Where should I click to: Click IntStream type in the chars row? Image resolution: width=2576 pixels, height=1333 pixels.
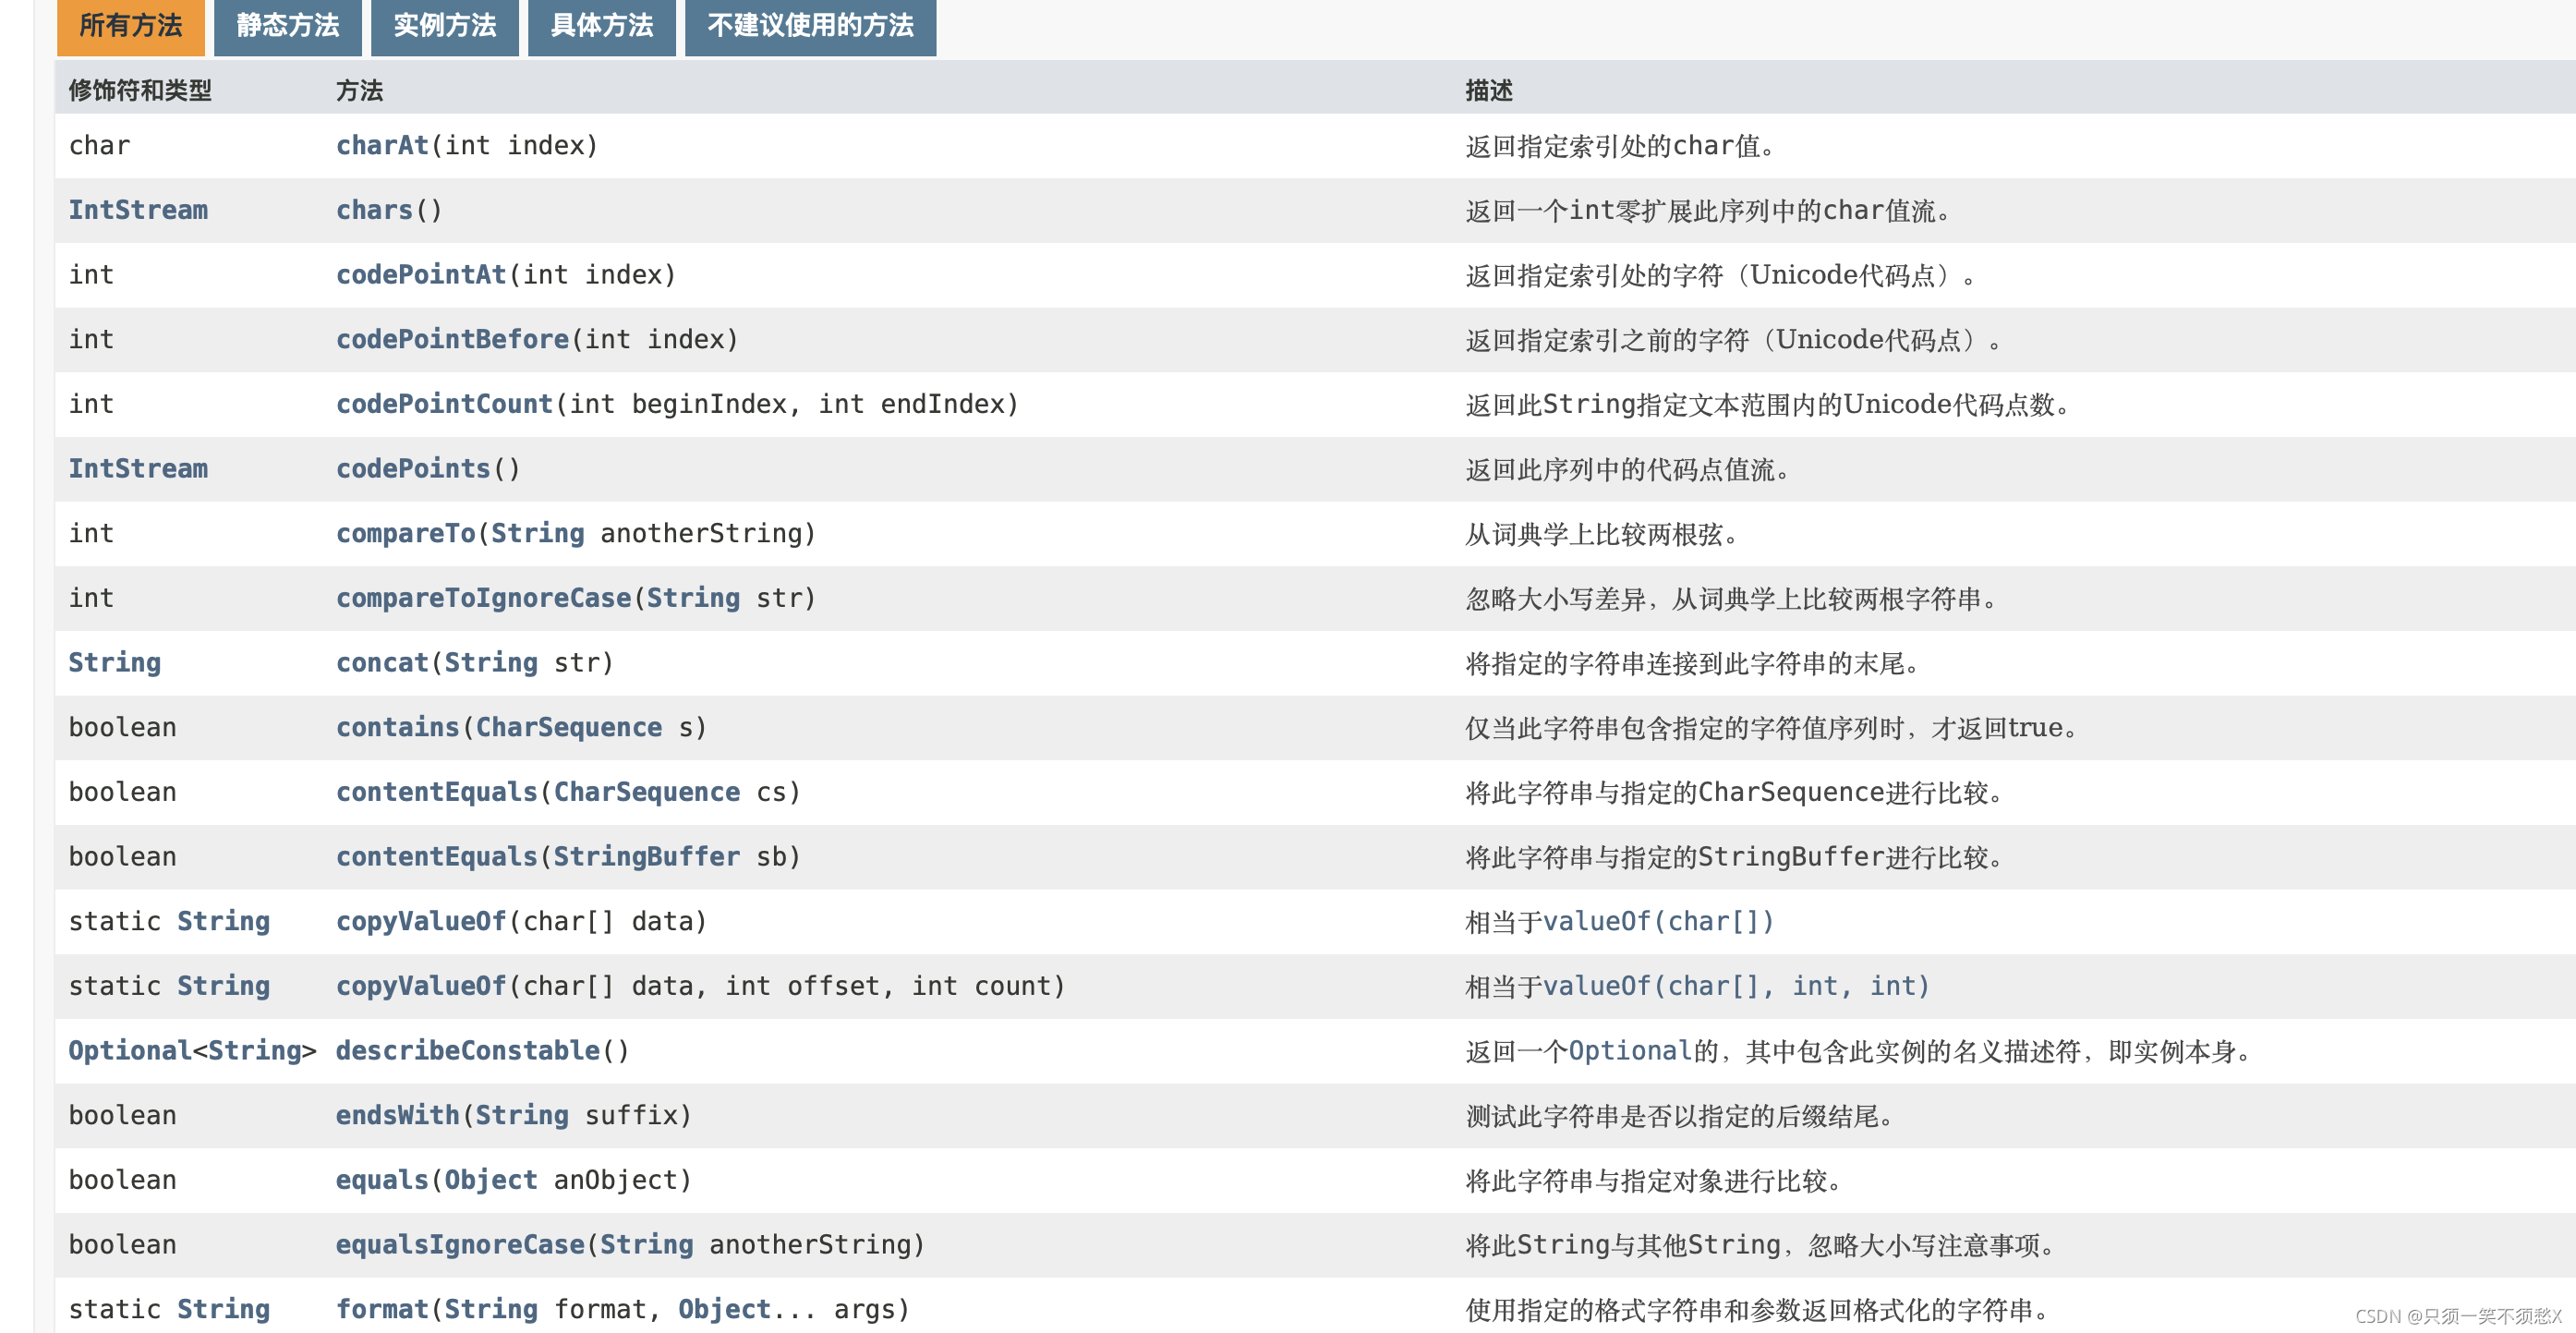click(138, 211)
